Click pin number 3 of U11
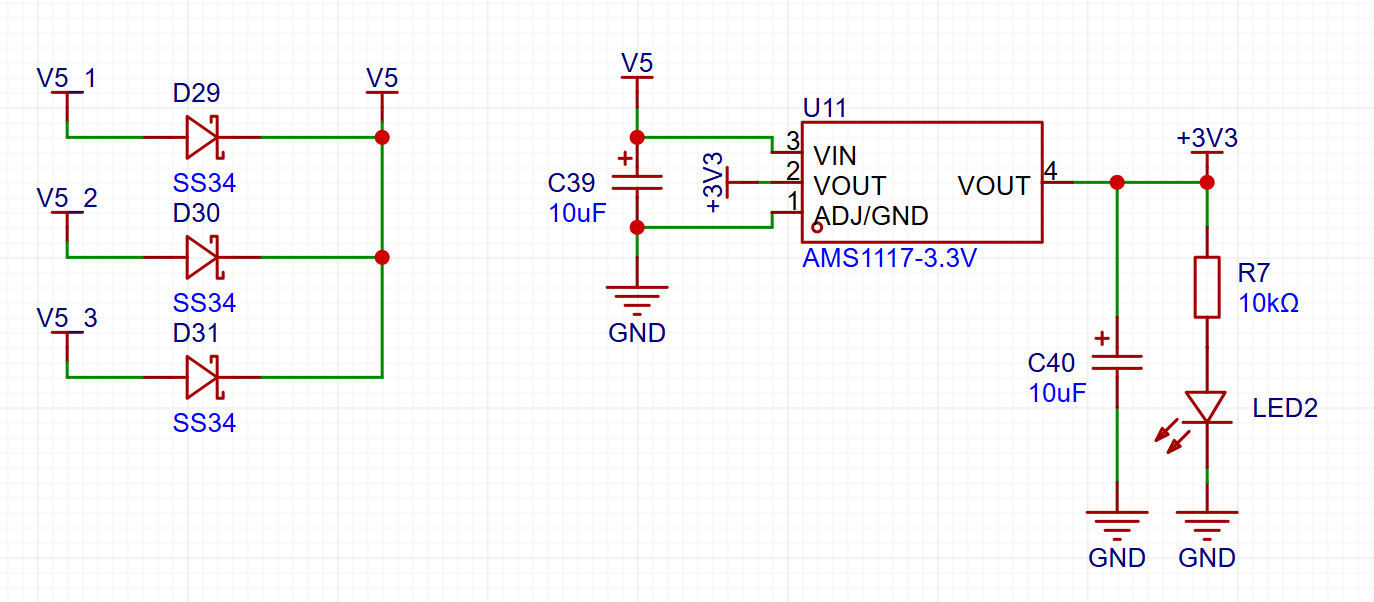1374x602 pixels. pos(792,141)
